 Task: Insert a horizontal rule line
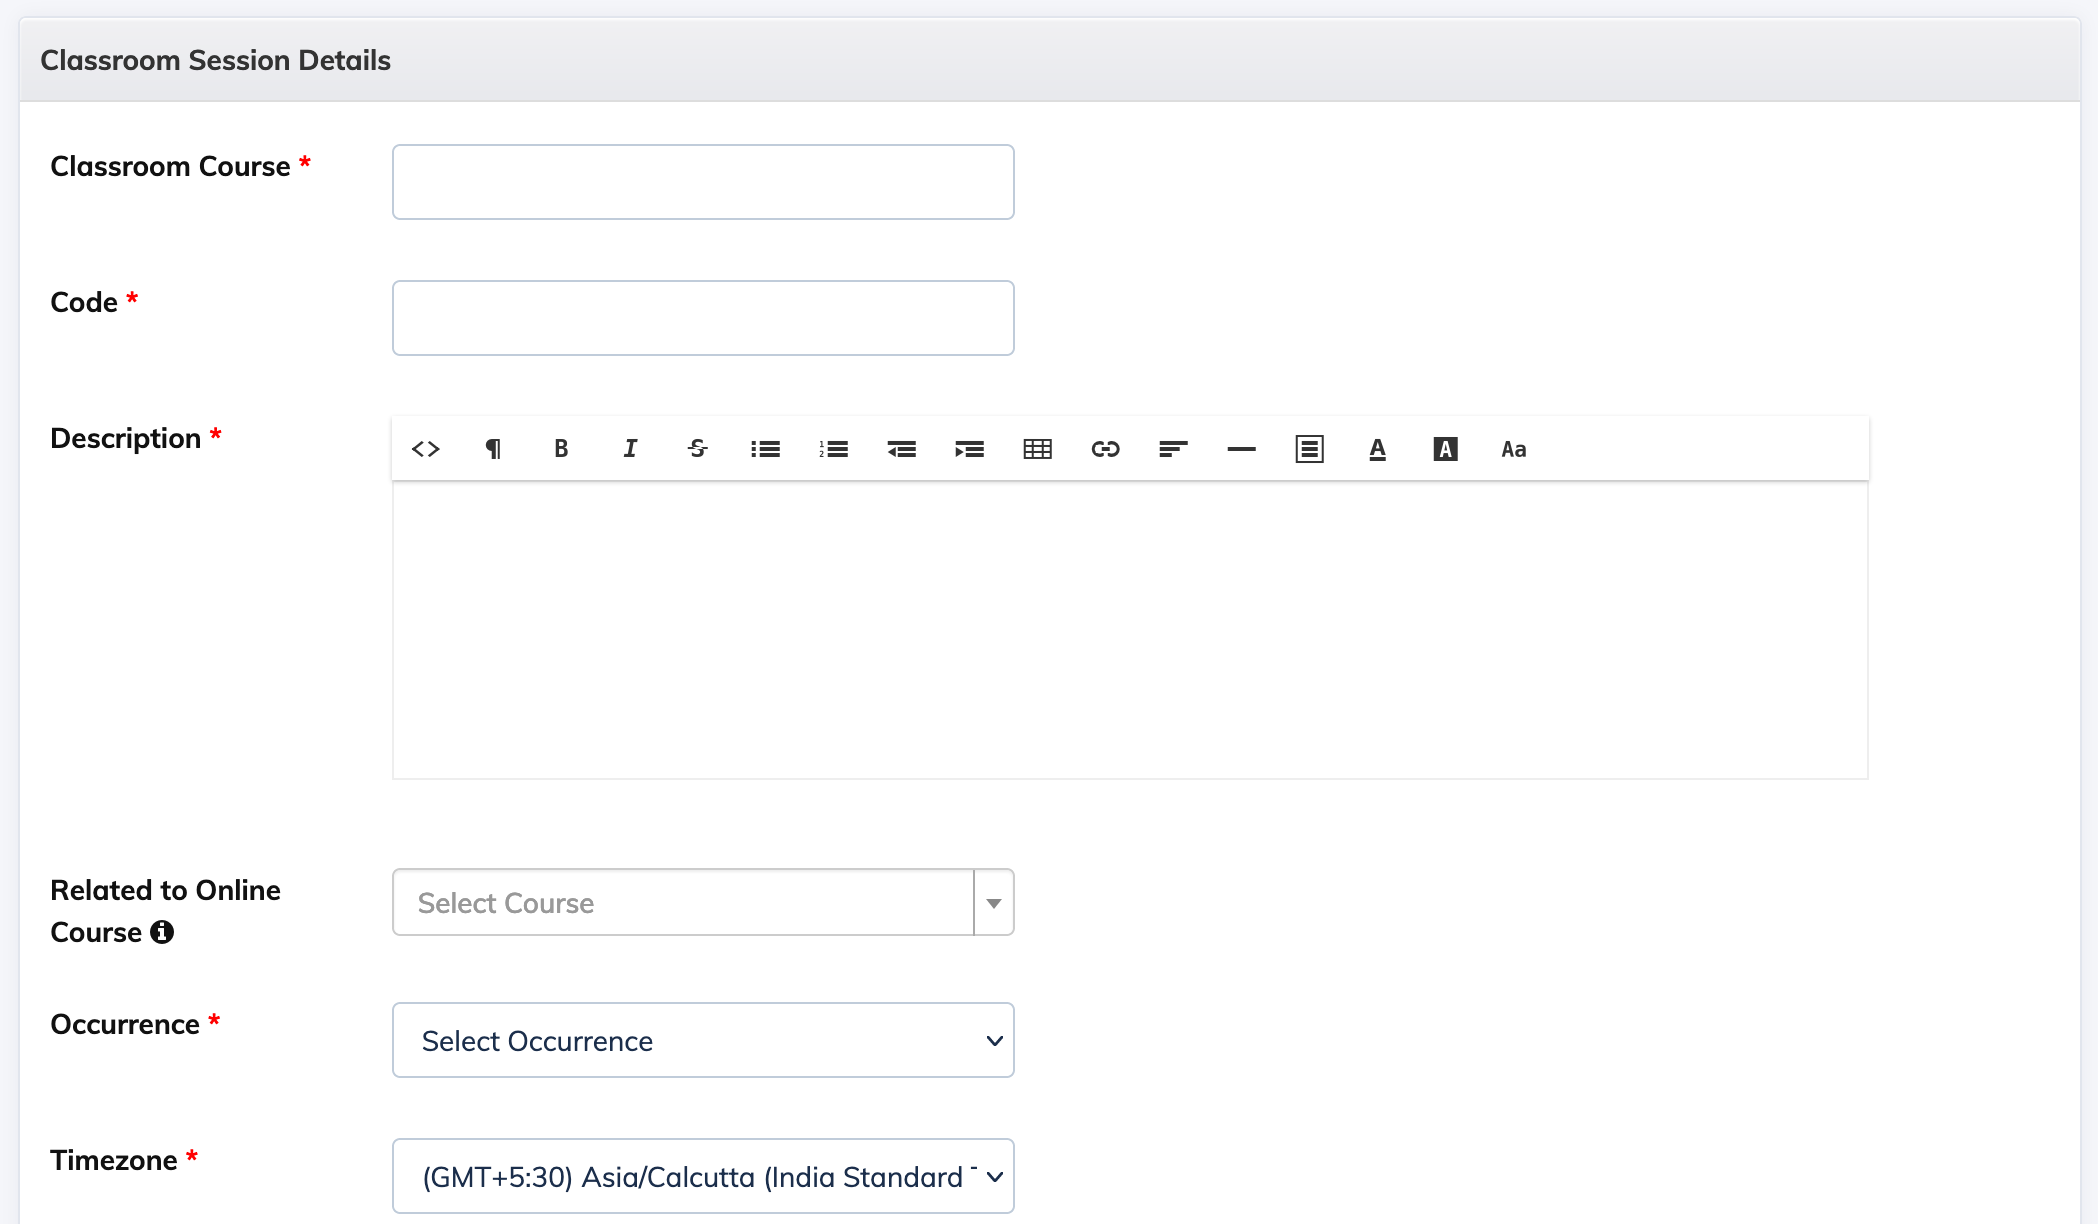pyautogui.click(x=1242, y=449)
